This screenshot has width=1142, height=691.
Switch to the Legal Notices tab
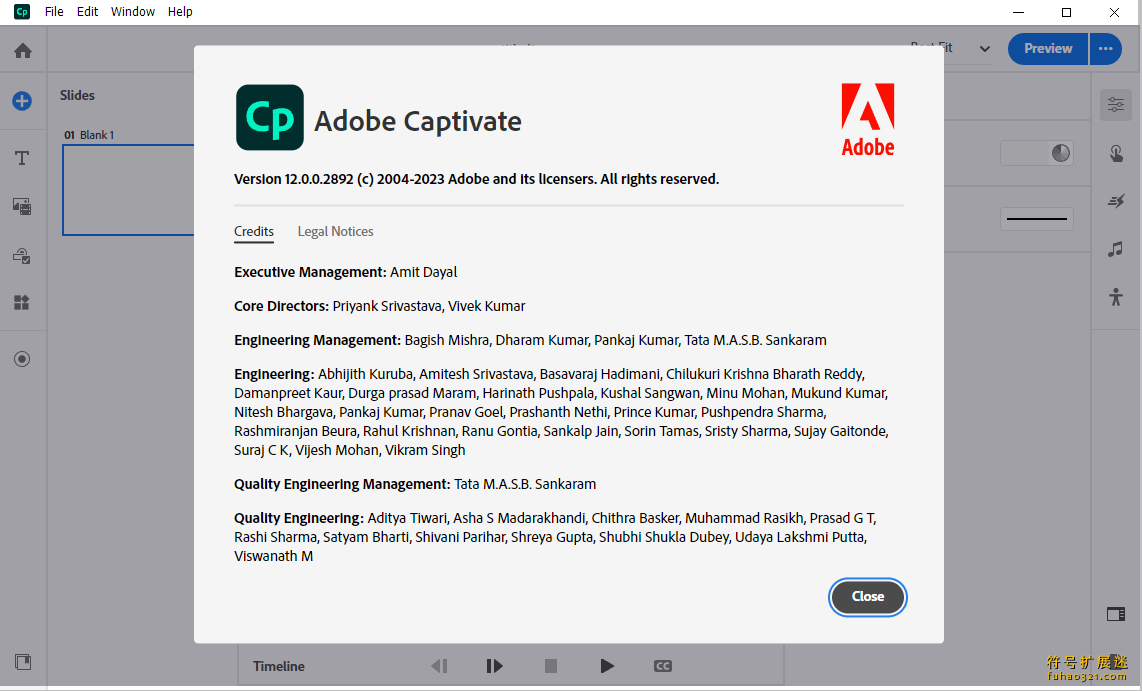pyautogui.click(x=335, y=231)
